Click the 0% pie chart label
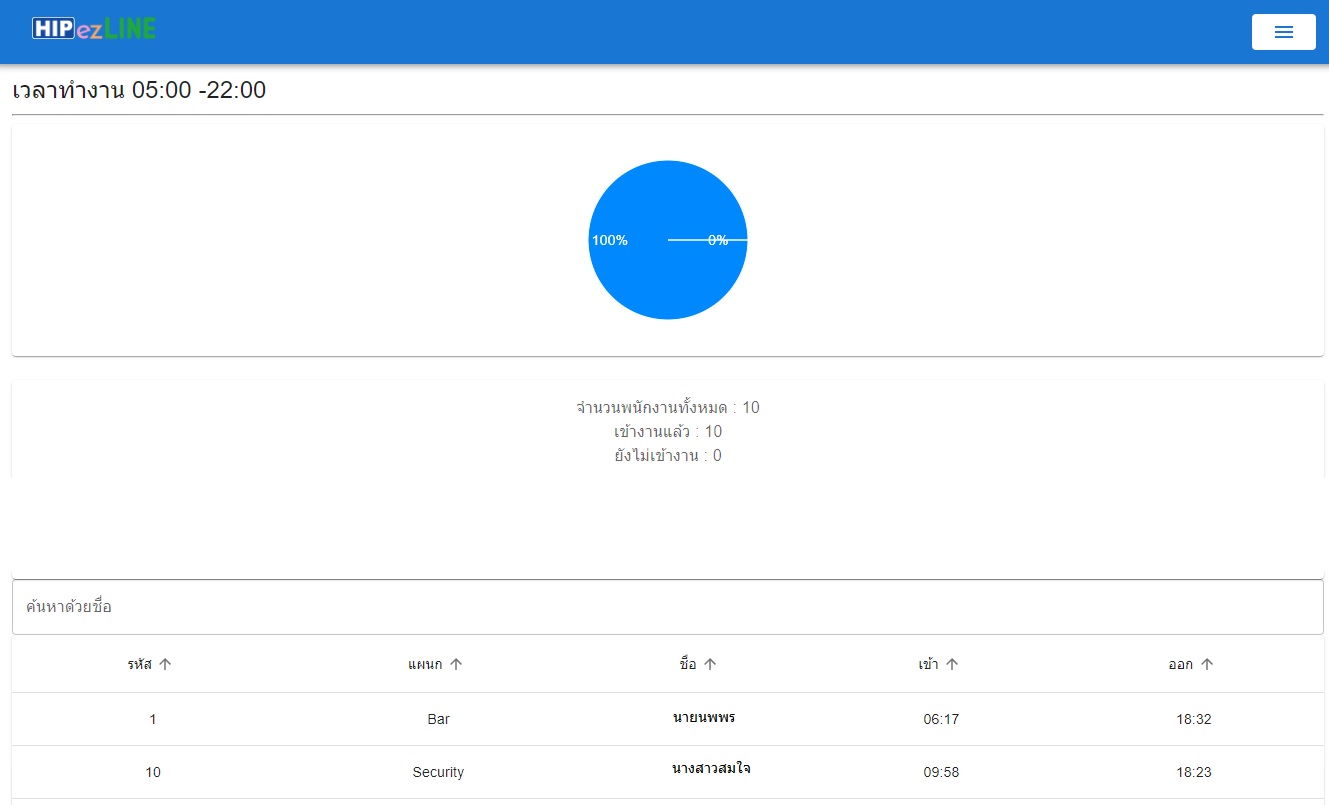1329x805 pixels. click(718, 240)
